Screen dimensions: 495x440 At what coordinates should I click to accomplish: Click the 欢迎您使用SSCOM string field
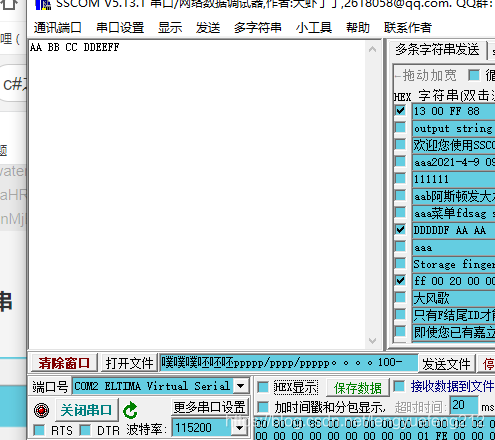[454, 145]
